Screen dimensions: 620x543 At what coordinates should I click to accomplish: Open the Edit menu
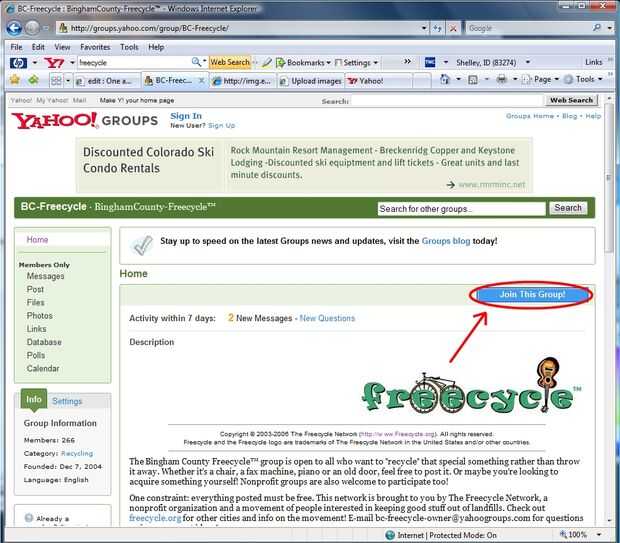[x=38, y=47]
